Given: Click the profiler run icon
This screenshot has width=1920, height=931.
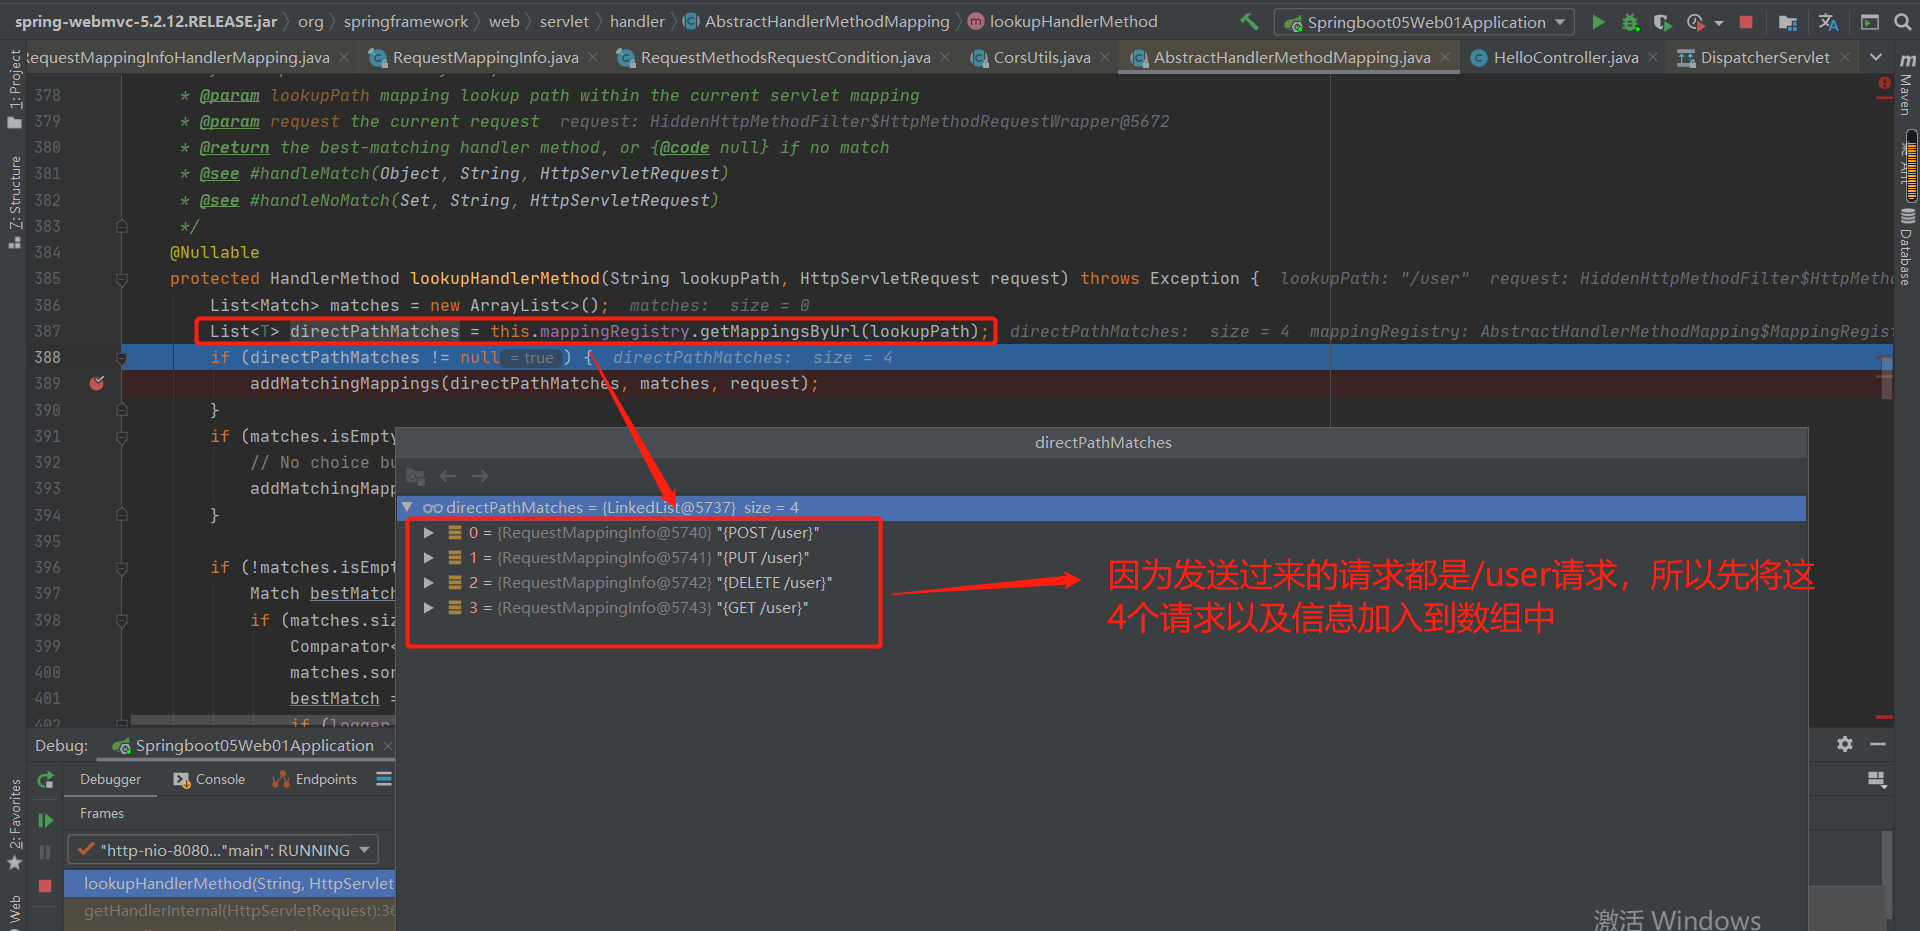Looking at the screenshot, I should 1695,22.
